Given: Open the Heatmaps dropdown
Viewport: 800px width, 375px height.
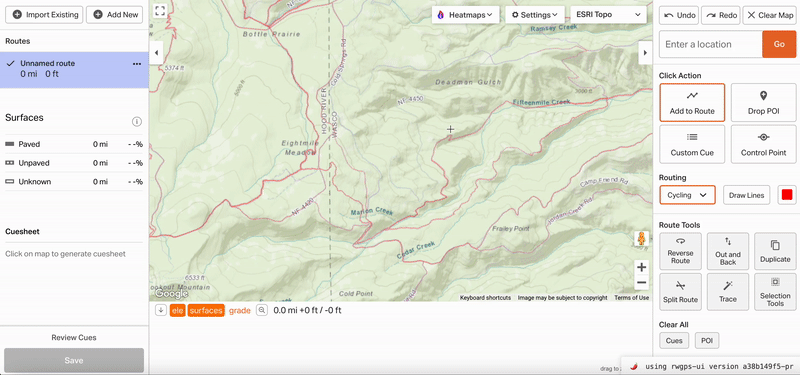Looking at the screenshot, I should (465, 15).
